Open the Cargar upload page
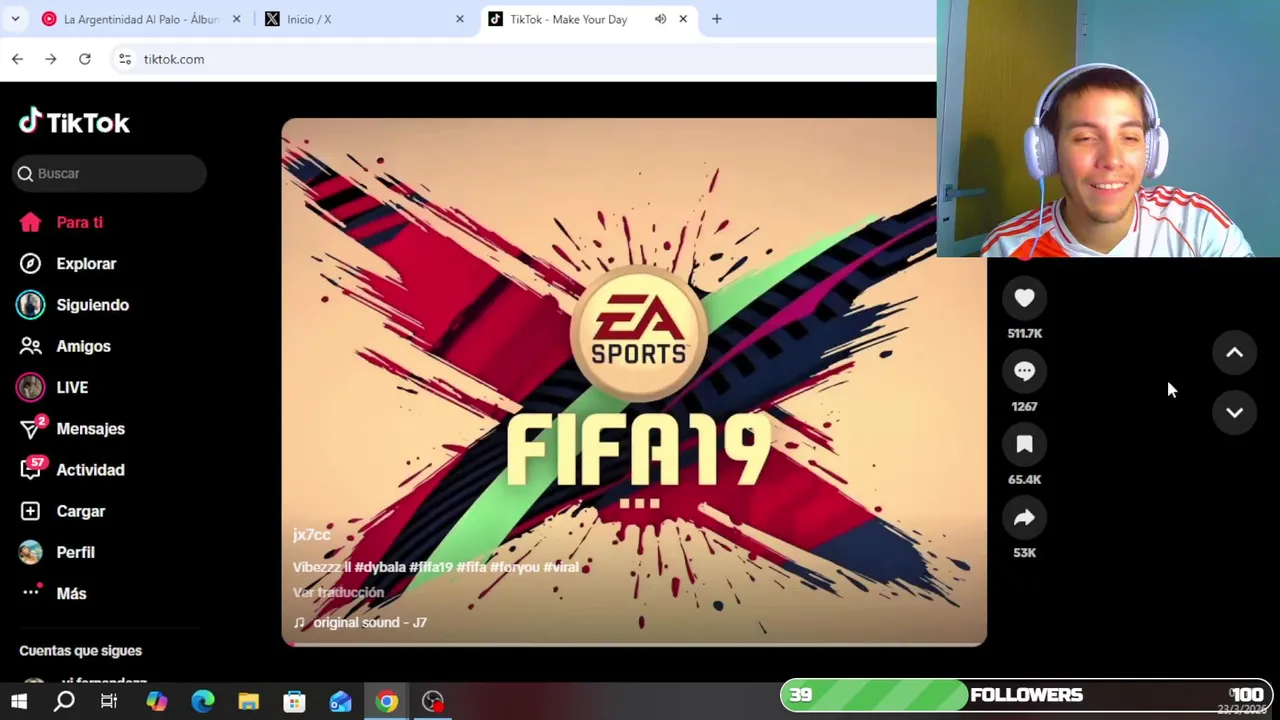1280x720 pixels. point(62,511)
